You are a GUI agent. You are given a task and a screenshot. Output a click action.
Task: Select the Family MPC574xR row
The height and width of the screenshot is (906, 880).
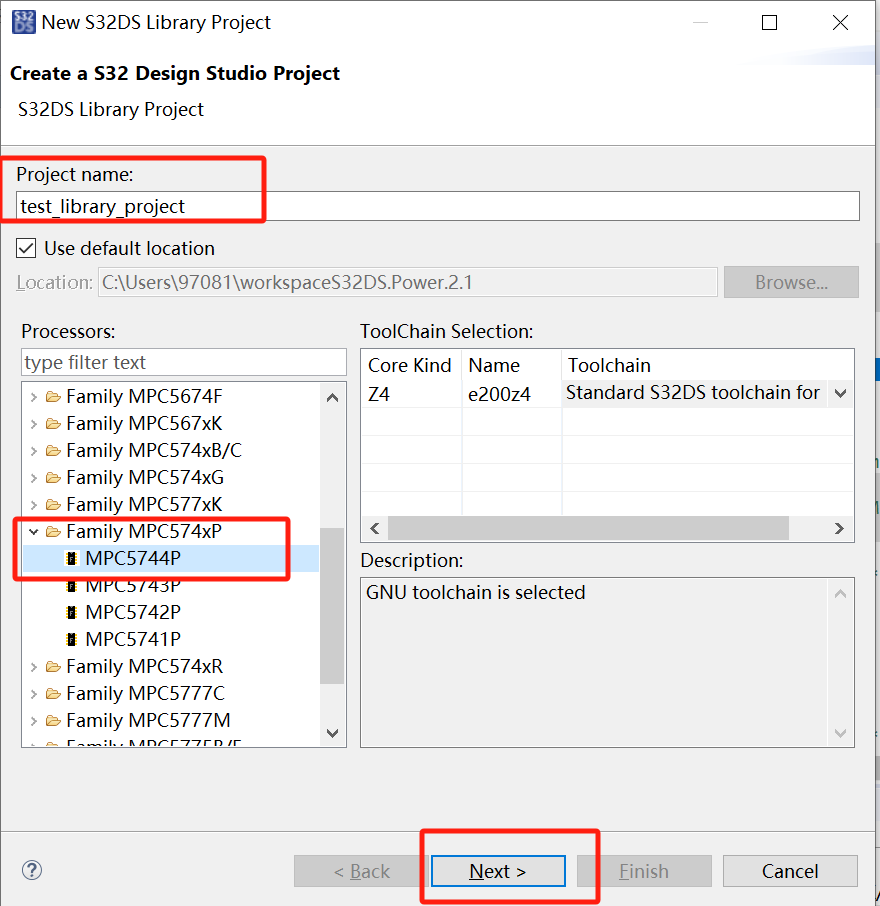click(x=144, y=667)
